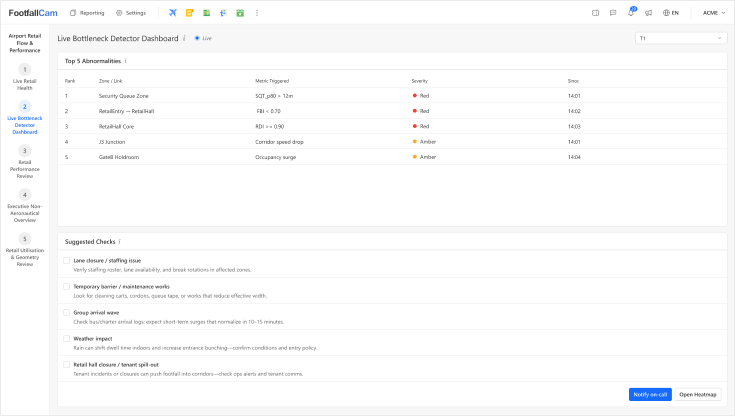Open the green table module icon

tap(206, 13)
